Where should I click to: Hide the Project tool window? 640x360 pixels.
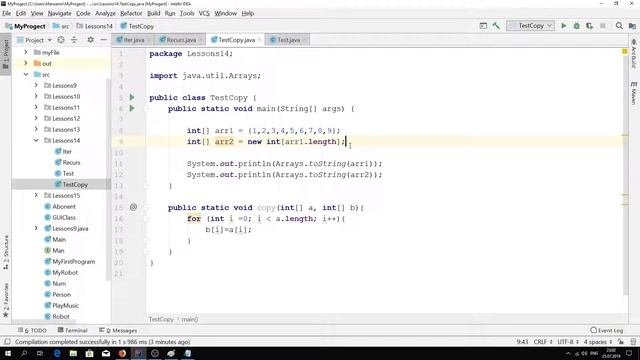[x=103, y=40]
